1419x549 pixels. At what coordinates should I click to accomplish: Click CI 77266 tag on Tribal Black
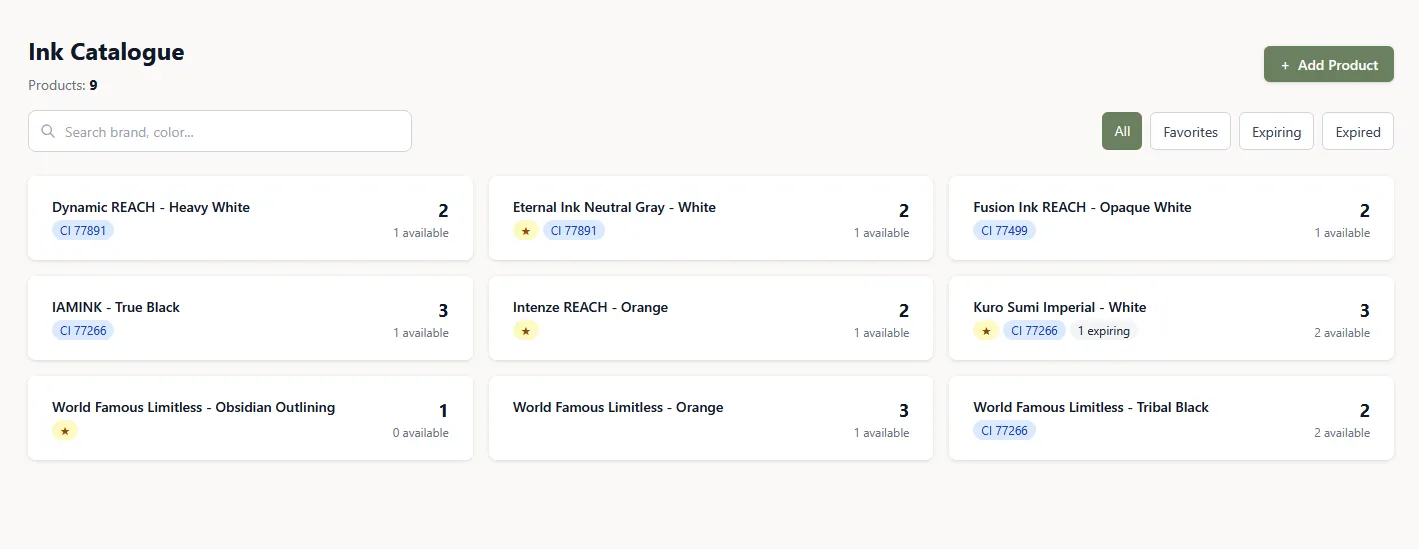[1004, 431]
